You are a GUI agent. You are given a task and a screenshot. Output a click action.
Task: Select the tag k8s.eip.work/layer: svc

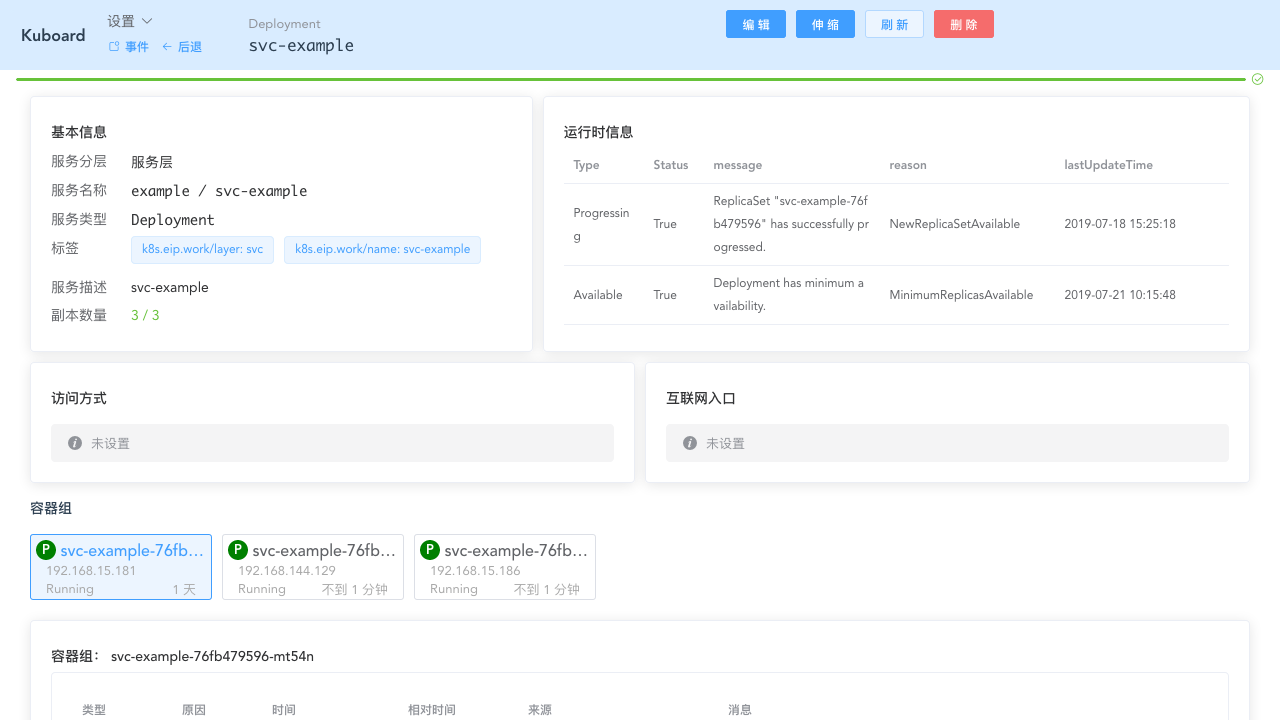[202, 249]
